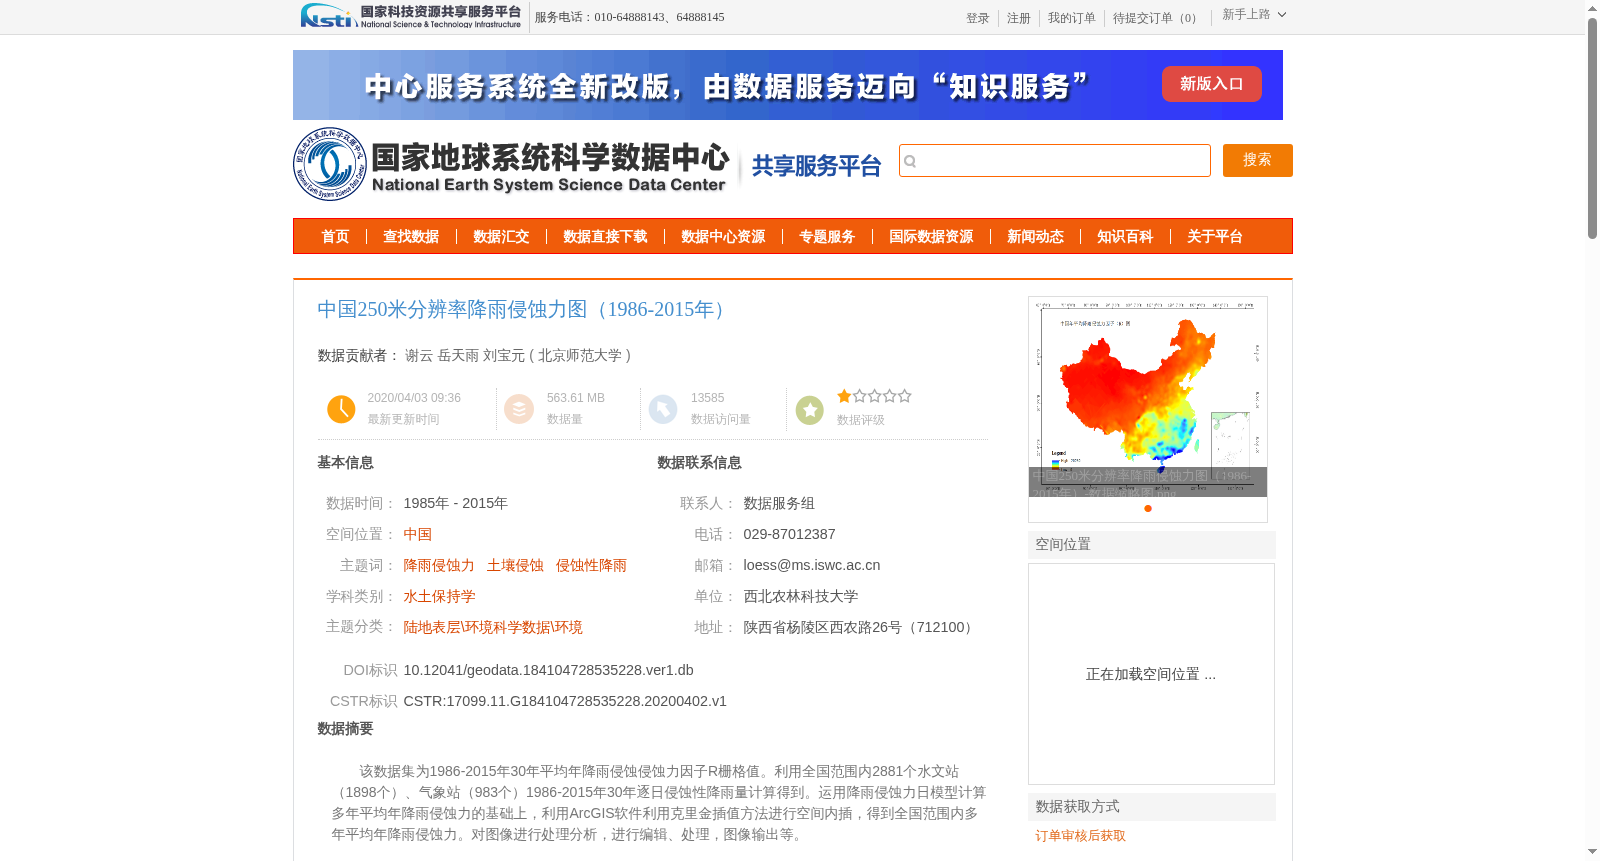Click the CSTR identifier value text
Image resolution: width=1600 pixels, height=861 pixels.
[565, 701]
